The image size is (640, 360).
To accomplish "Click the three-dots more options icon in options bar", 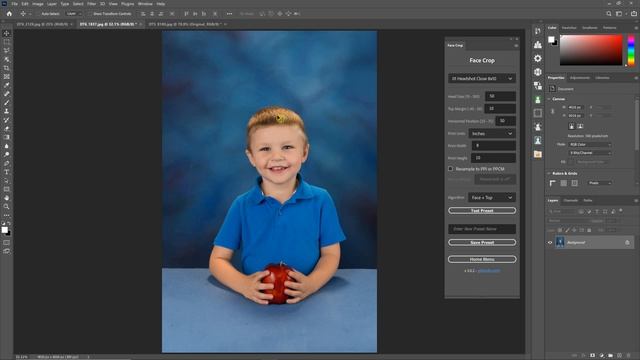I will tap(229, 13).
